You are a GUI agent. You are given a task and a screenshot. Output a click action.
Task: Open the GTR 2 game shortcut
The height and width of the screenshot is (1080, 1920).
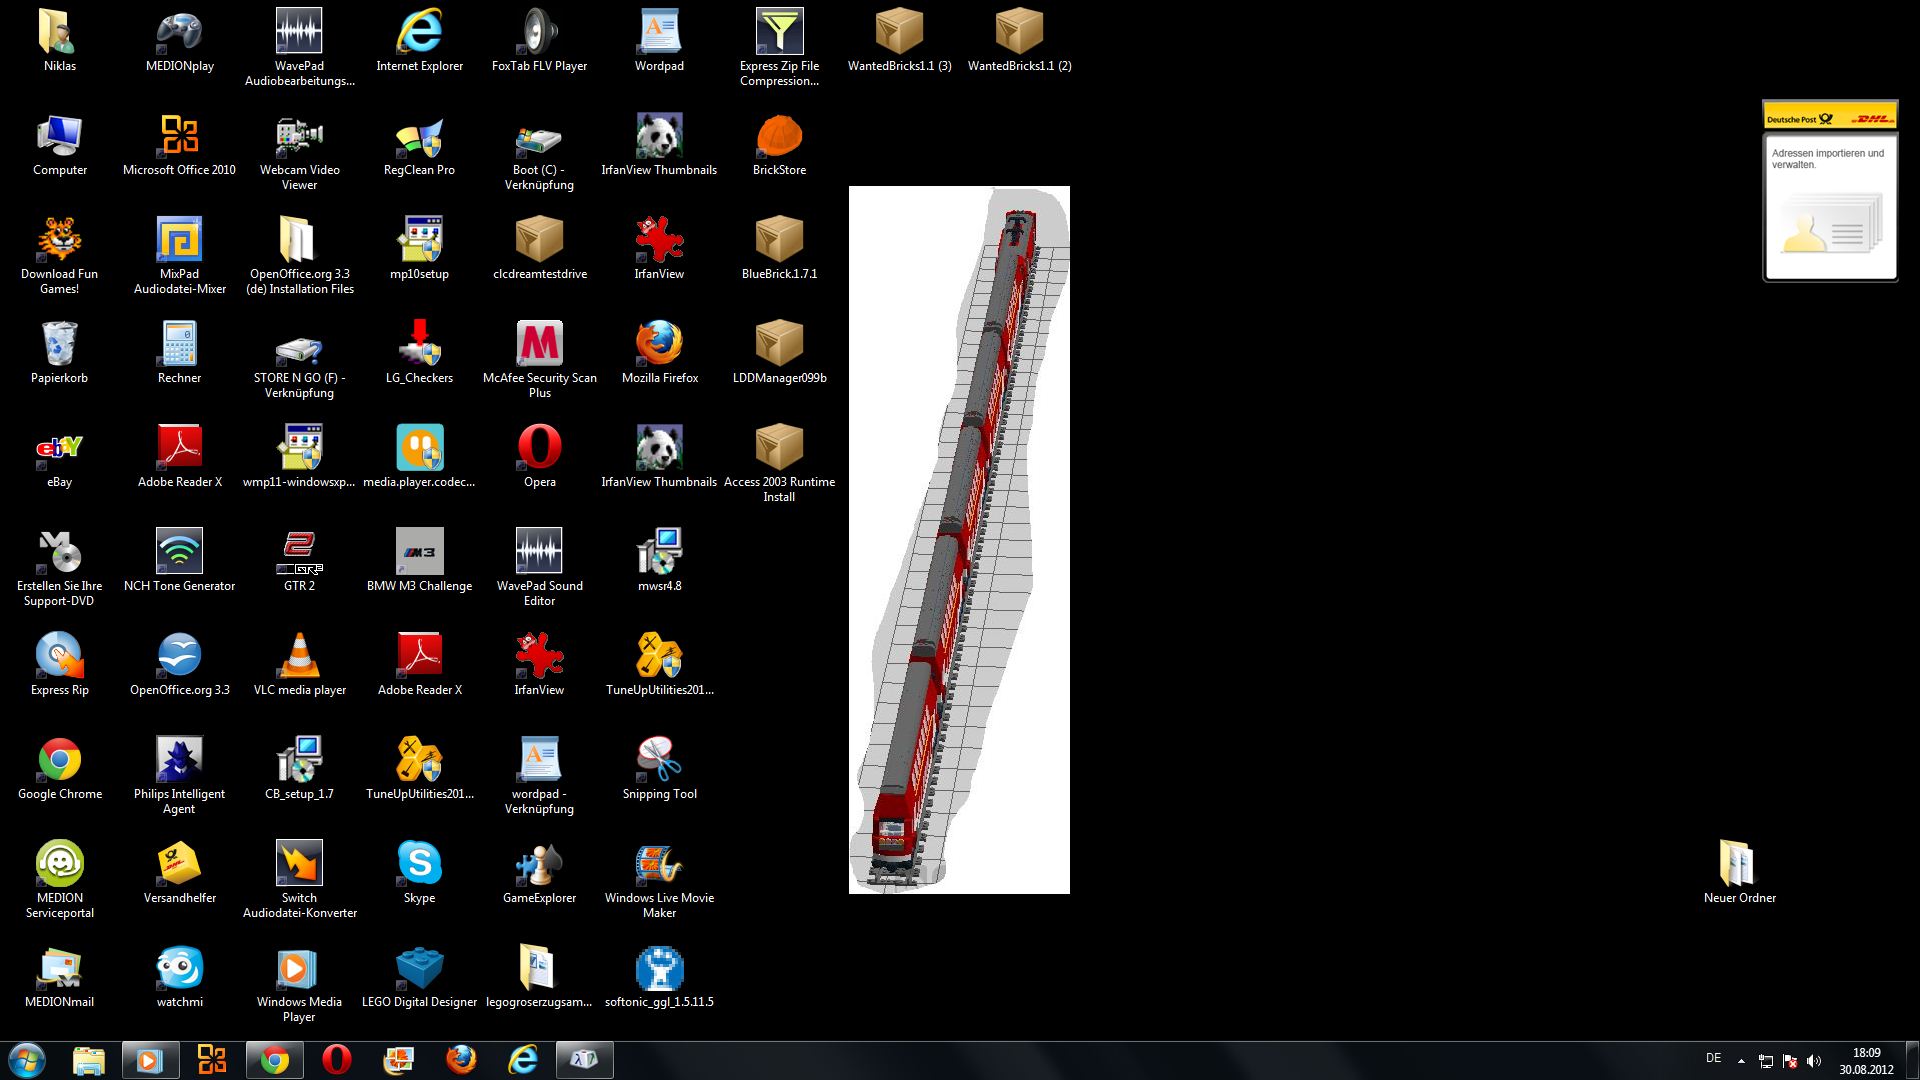[299, 561]
